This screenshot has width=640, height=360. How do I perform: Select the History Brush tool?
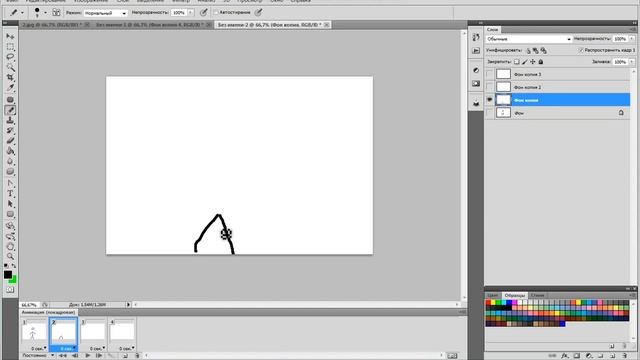coord(10,130)
